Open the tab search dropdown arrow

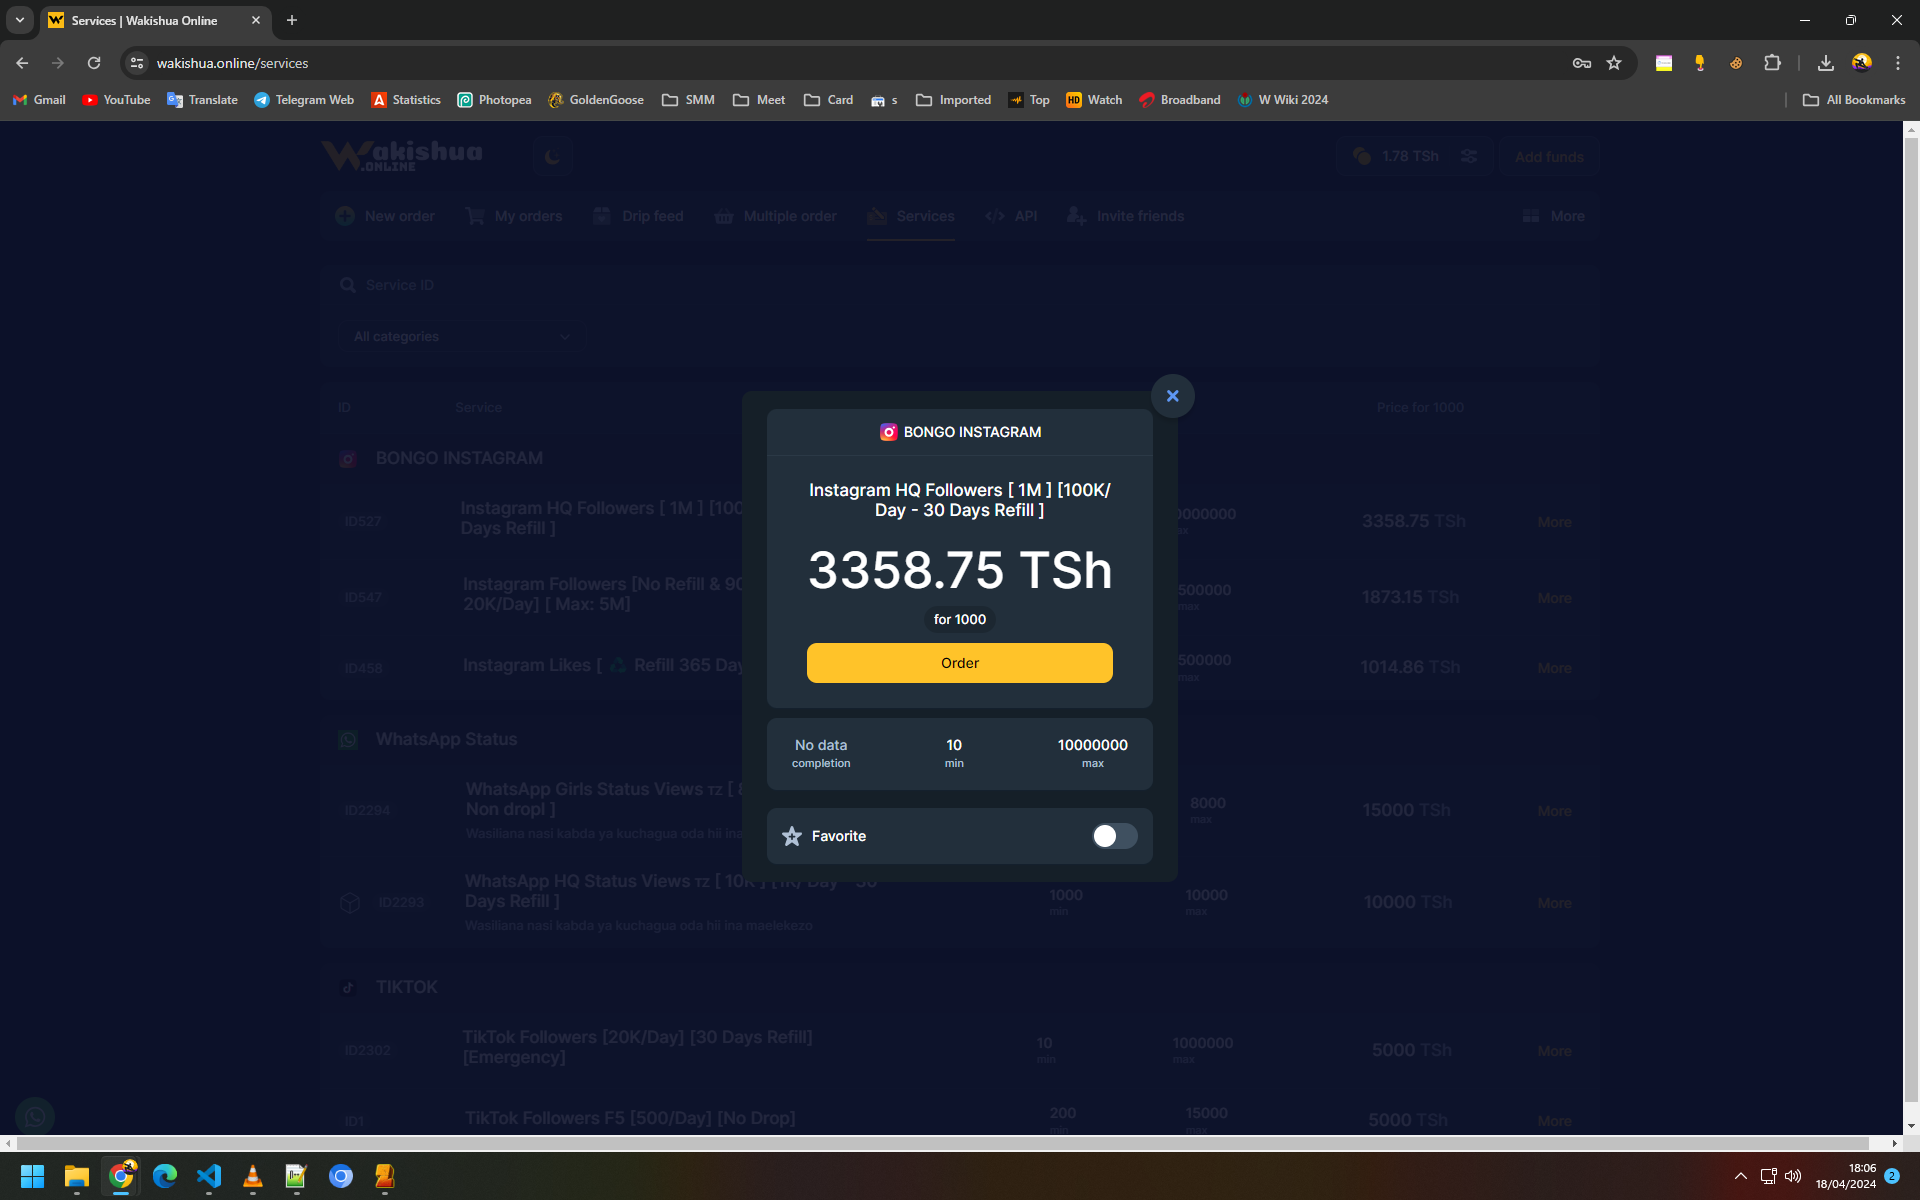point(19,20)
